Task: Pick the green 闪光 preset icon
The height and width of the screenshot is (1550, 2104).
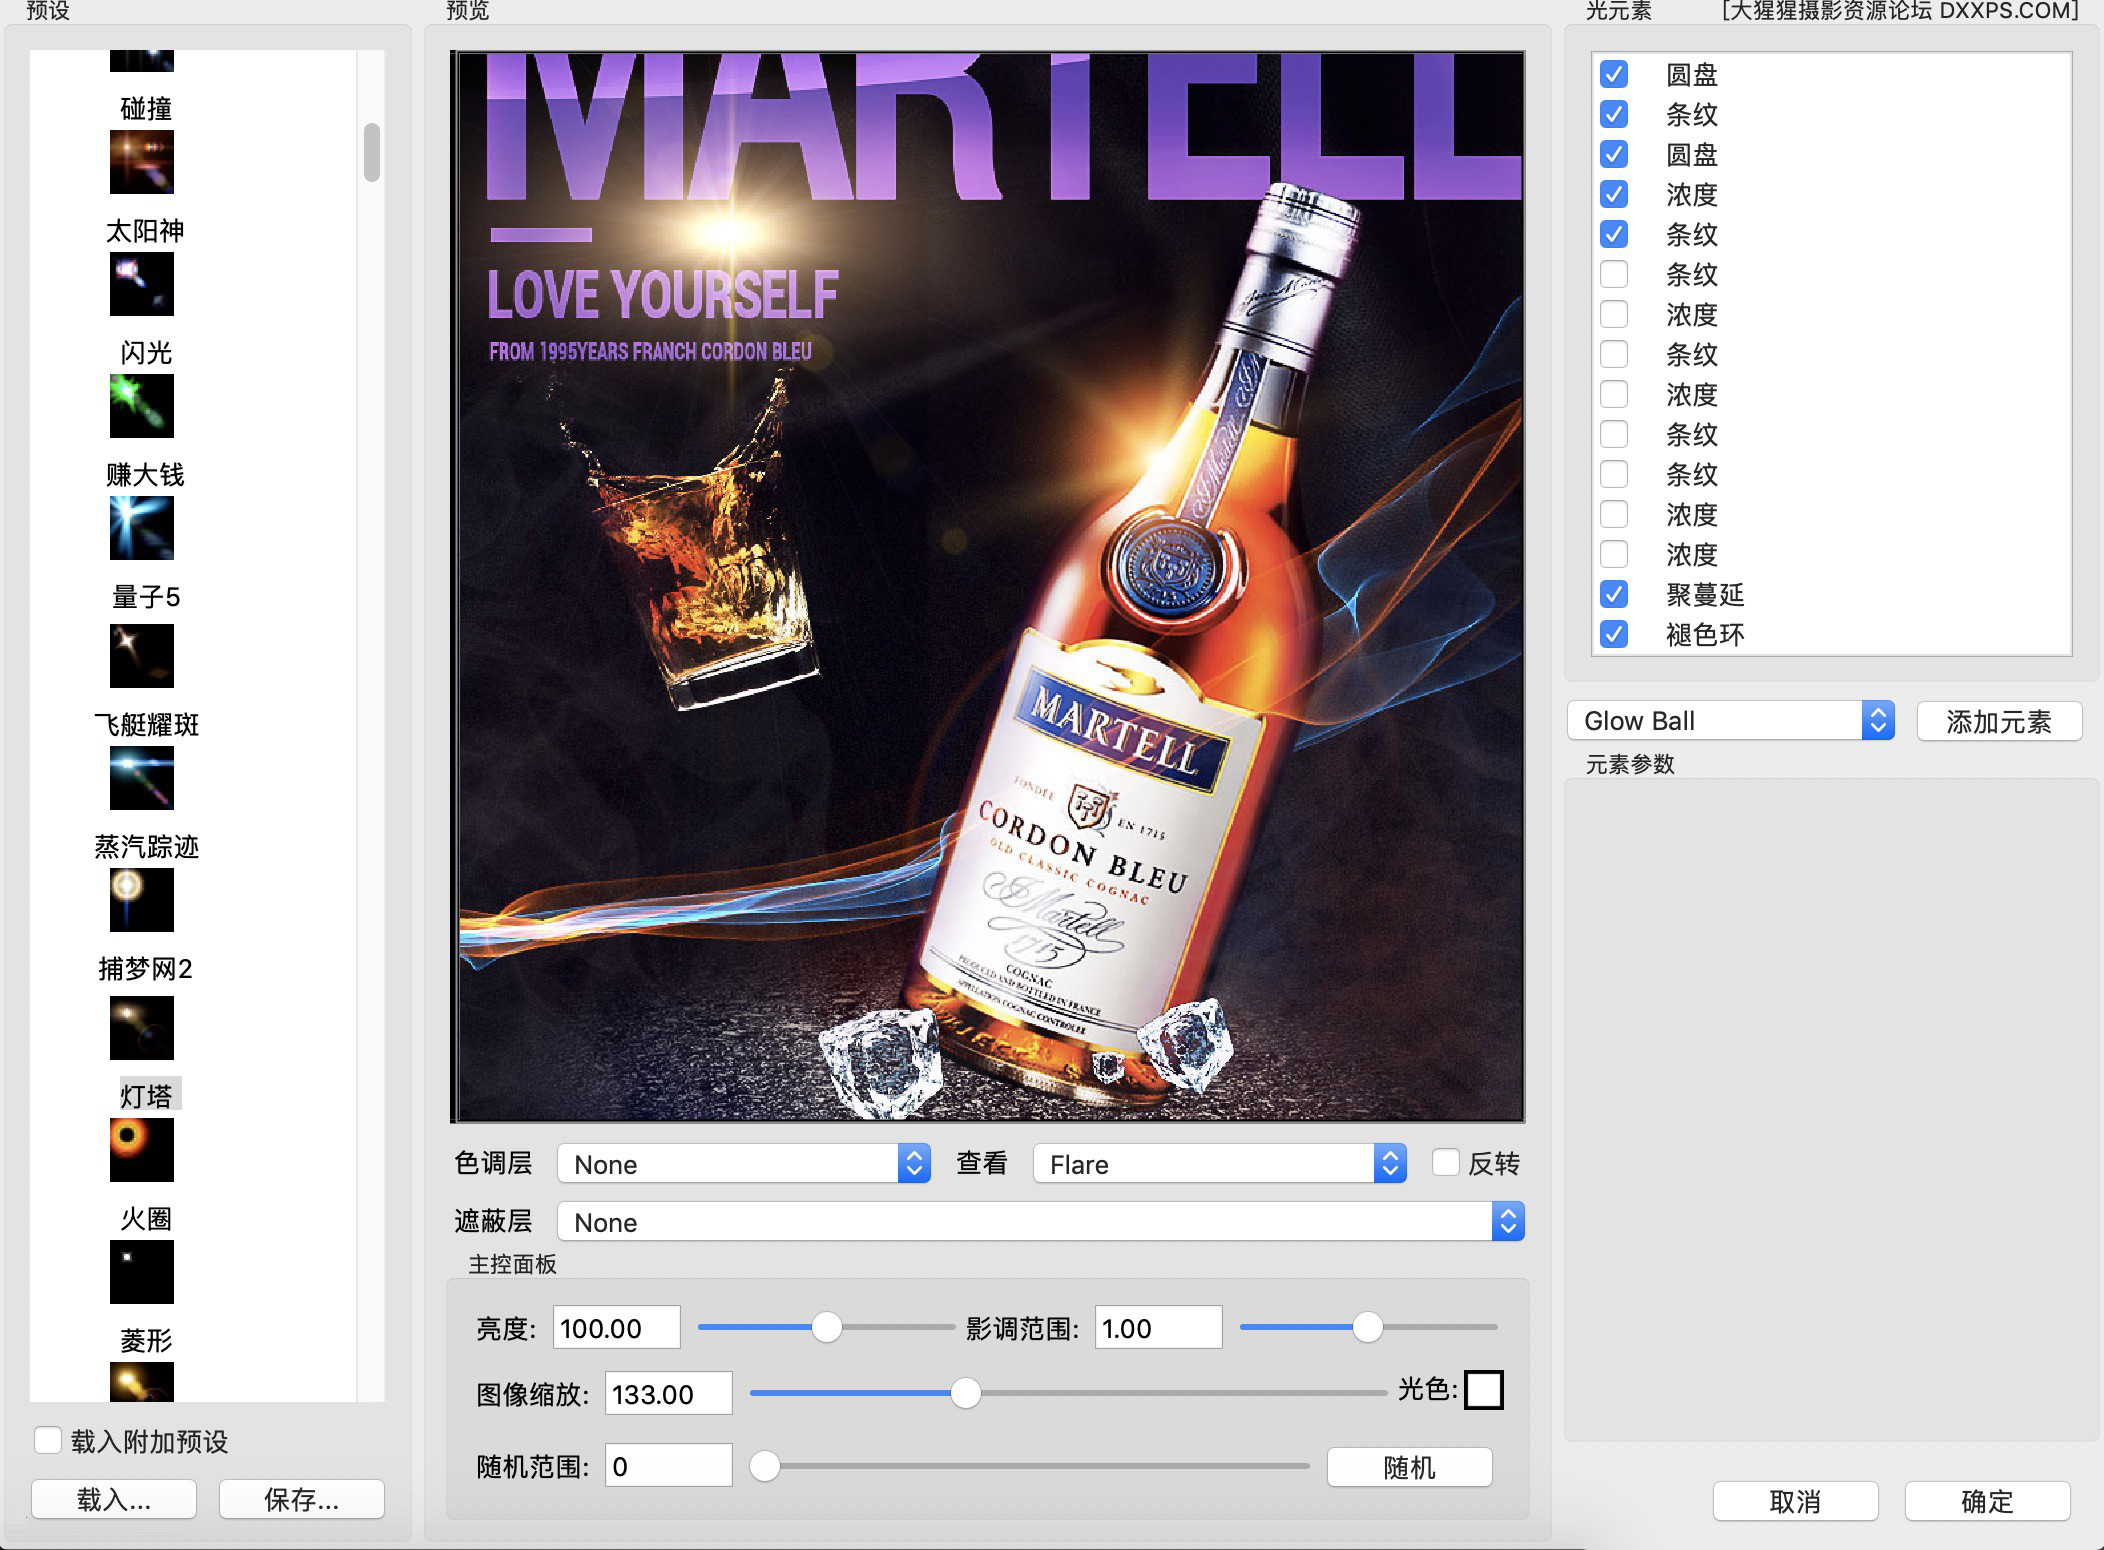Action: click(141, 405)
